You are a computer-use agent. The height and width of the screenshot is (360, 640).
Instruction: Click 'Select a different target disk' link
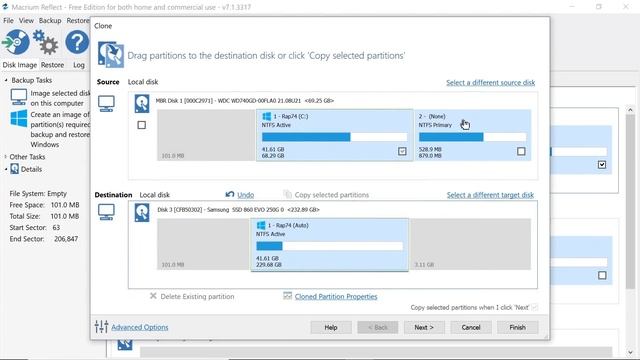click(490, 195)
